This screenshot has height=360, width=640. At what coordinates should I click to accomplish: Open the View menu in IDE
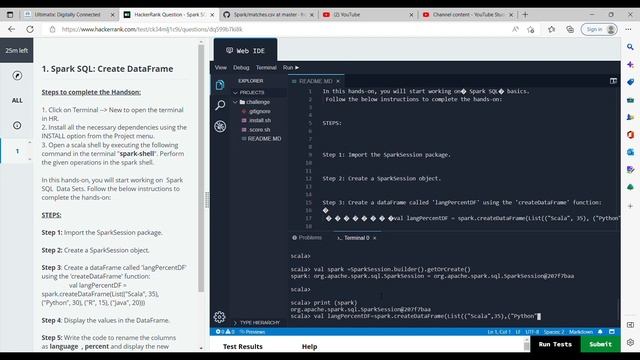pyautogui.click(x=221, y=67)
